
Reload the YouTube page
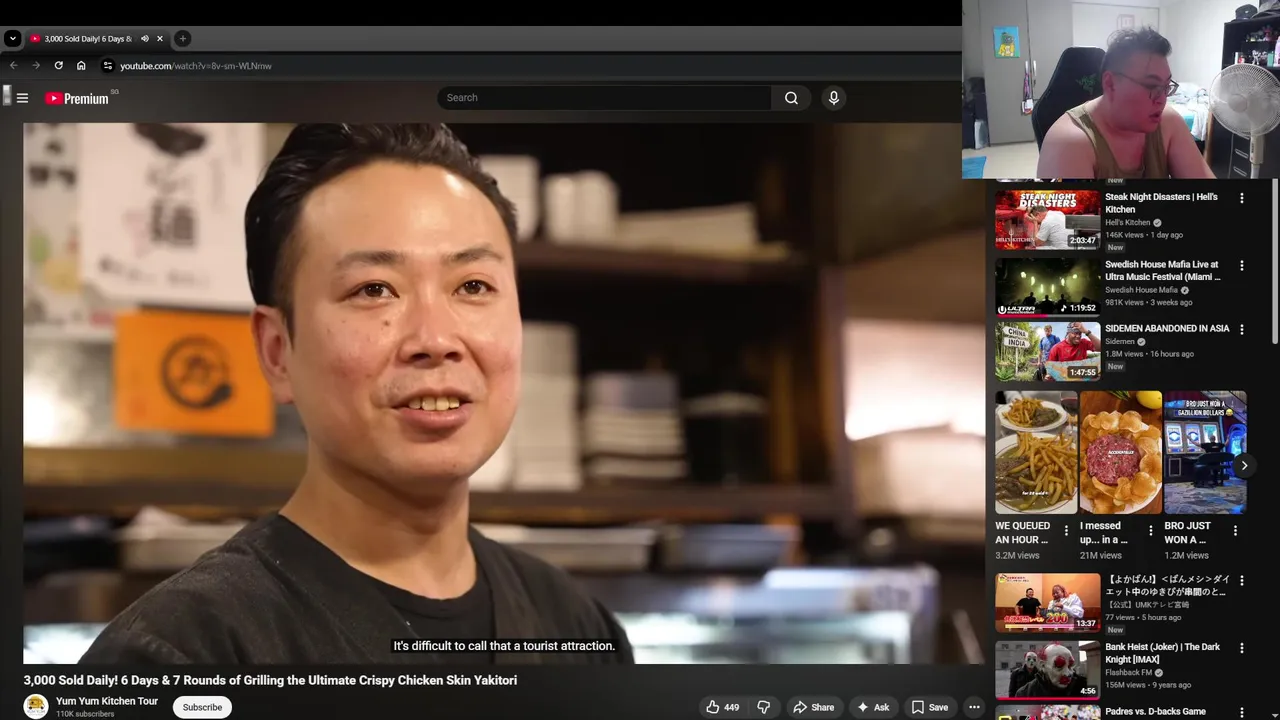[58, 66]
